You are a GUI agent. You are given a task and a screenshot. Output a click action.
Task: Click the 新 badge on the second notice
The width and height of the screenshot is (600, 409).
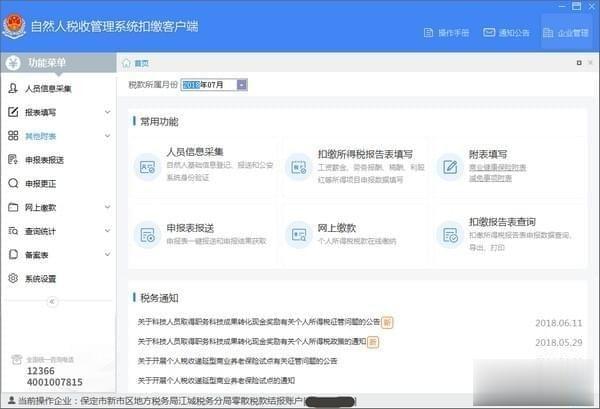pos(373,342)
